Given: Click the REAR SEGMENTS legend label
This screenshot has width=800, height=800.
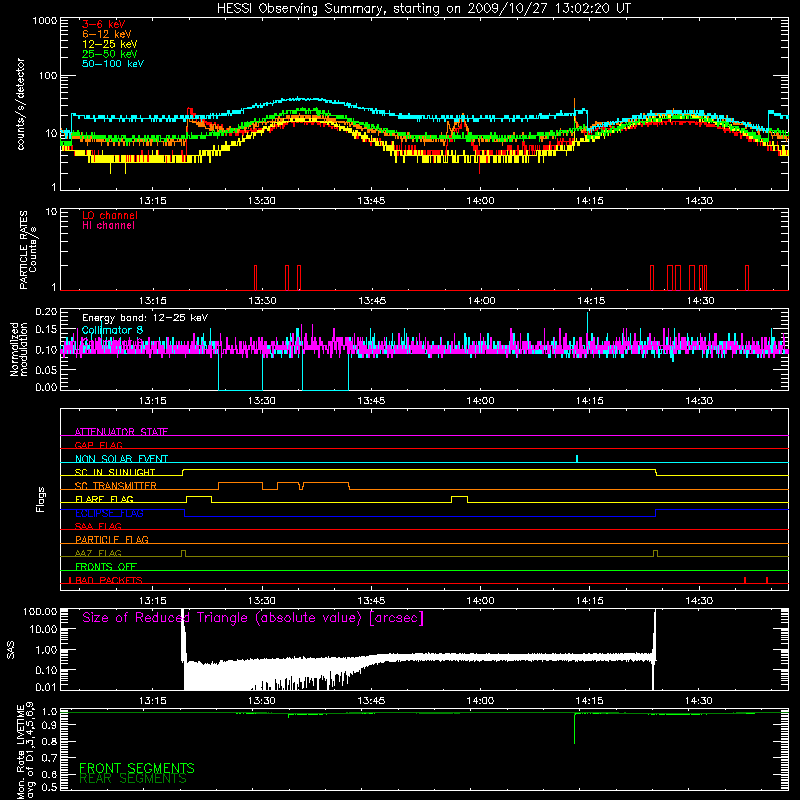Looking at the screenshot, I should point(133,779).
